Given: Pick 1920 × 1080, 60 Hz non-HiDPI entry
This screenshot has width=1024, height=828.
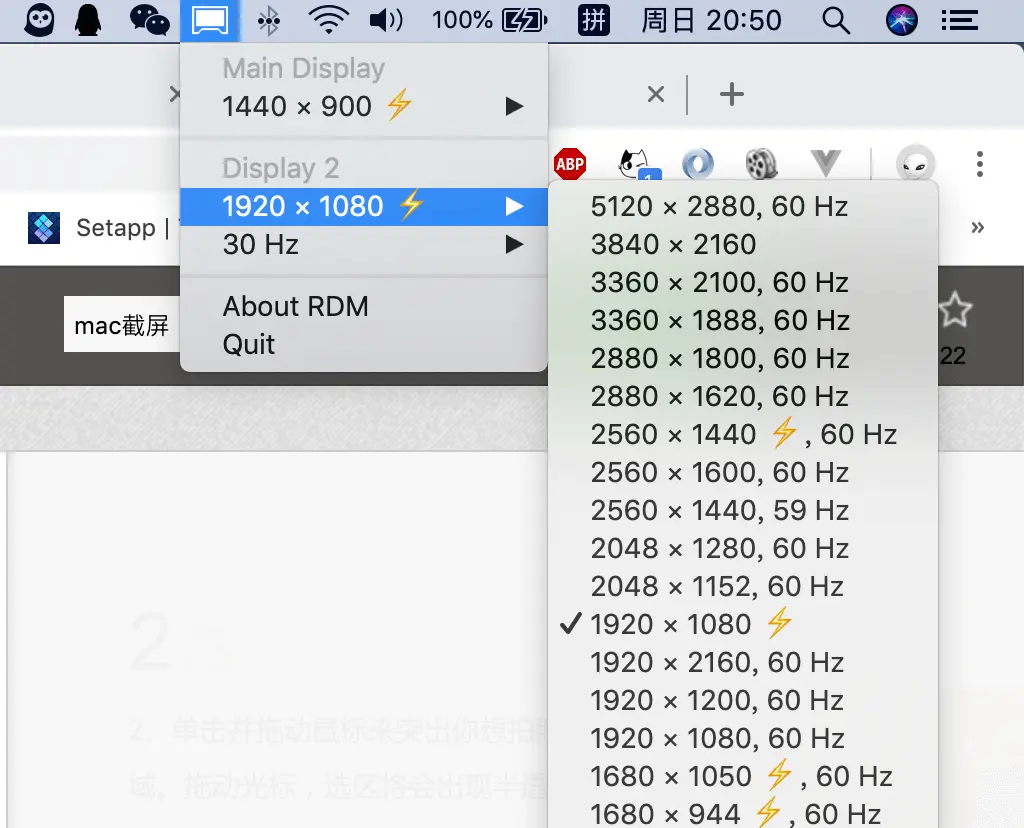Looking at the screenshot, I should [743, 738].
